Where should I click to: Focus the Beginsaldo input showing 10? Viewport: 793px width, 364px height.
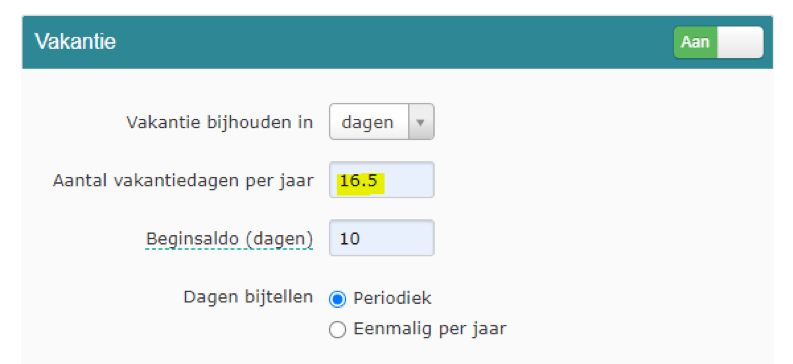[381, 238]
